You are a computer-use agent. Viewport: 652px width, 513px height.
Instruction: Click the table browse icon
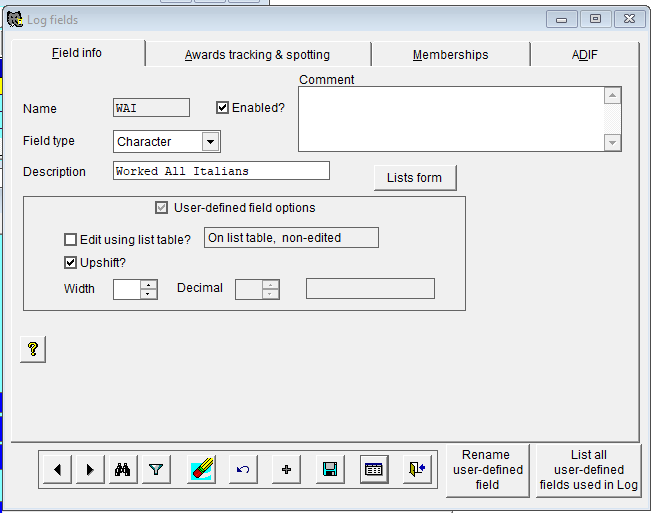374,469
